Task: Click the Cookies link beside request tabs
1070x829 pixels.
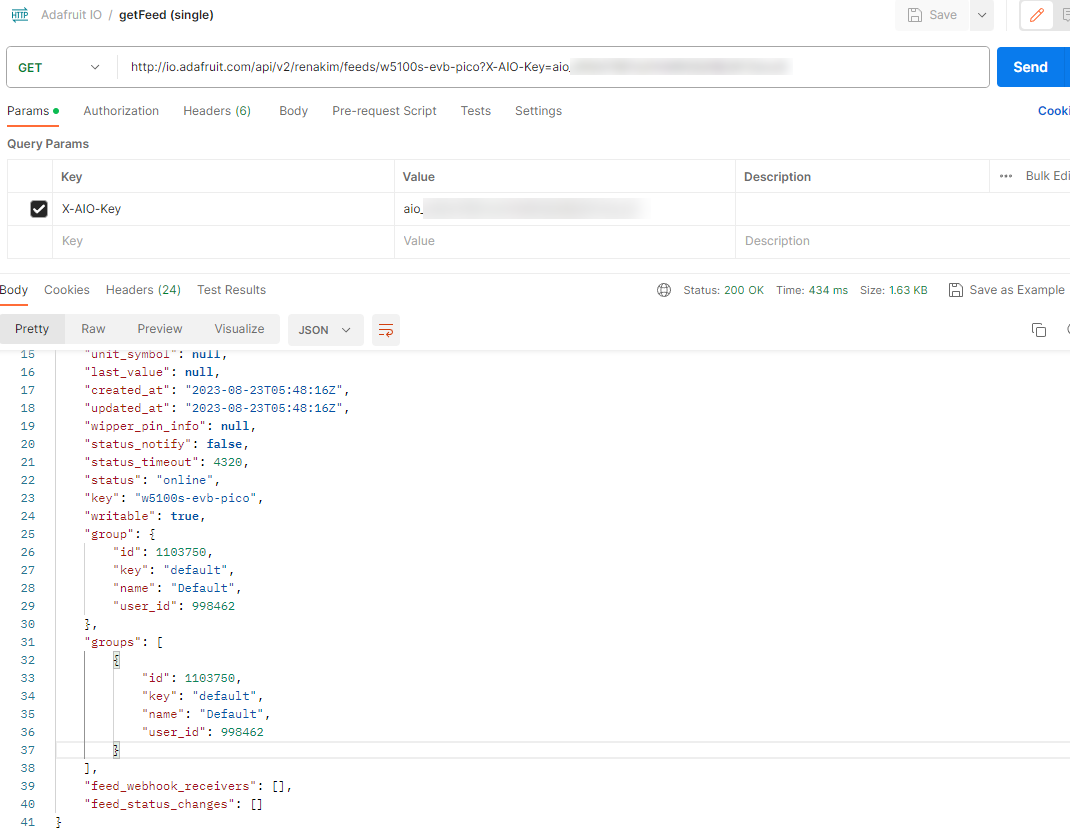Action: coord(1054,111)
